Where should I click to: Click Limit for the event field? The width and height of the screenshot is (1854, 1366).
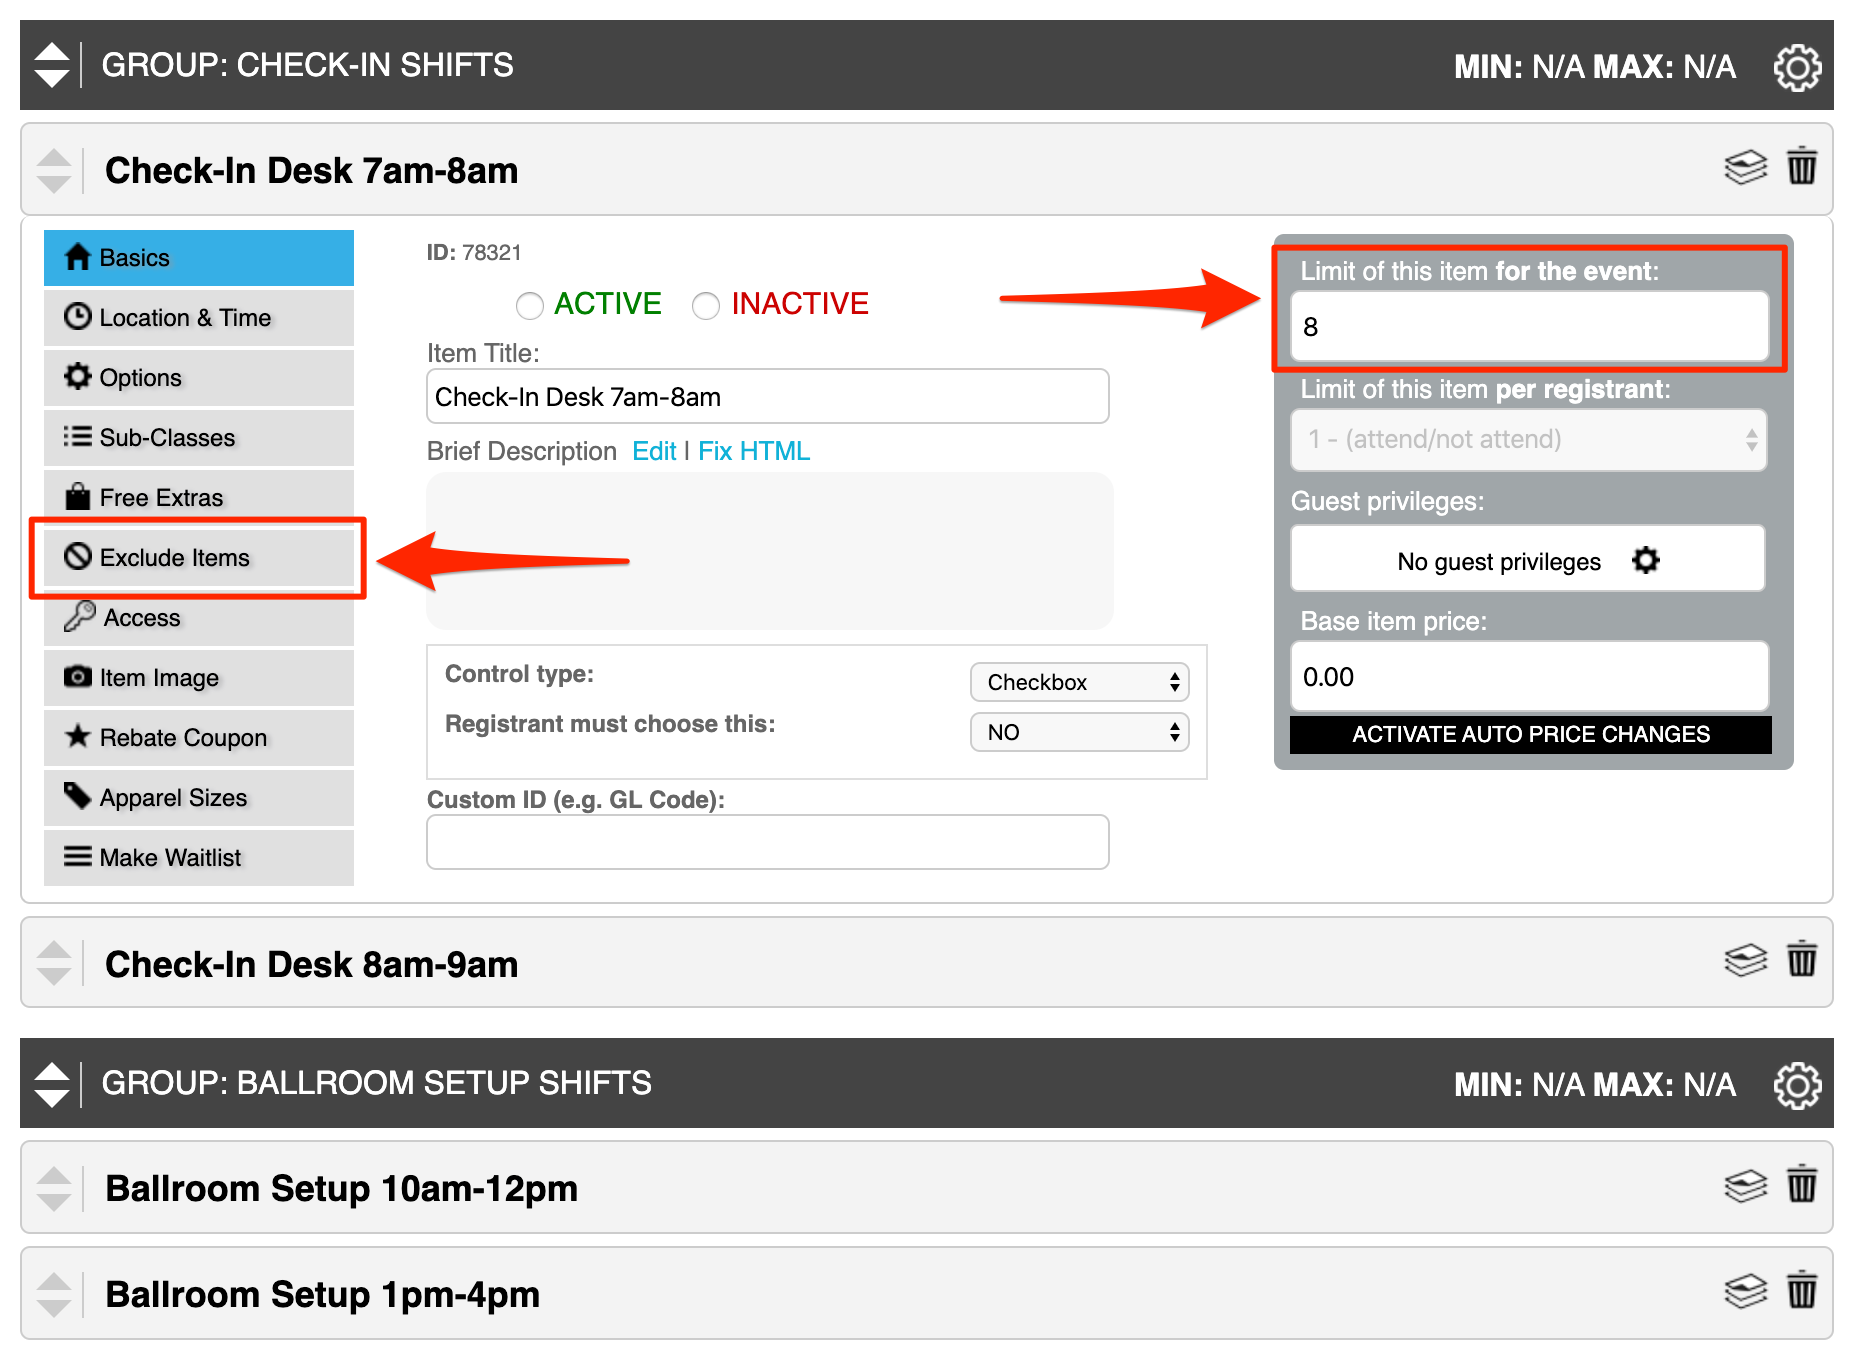1529,326
